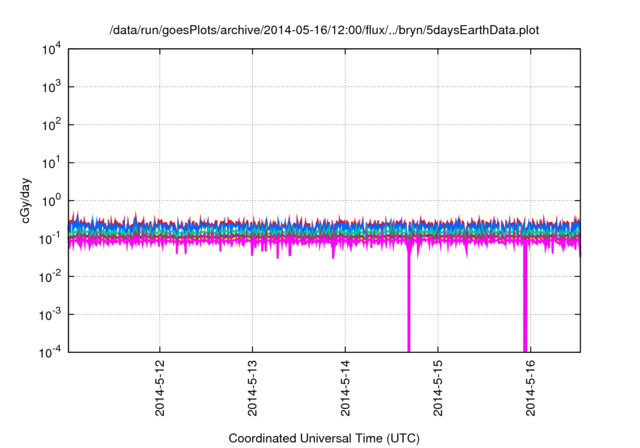
Task: Click the 10^0 y-axis tick label
Action: click(51, 201)
